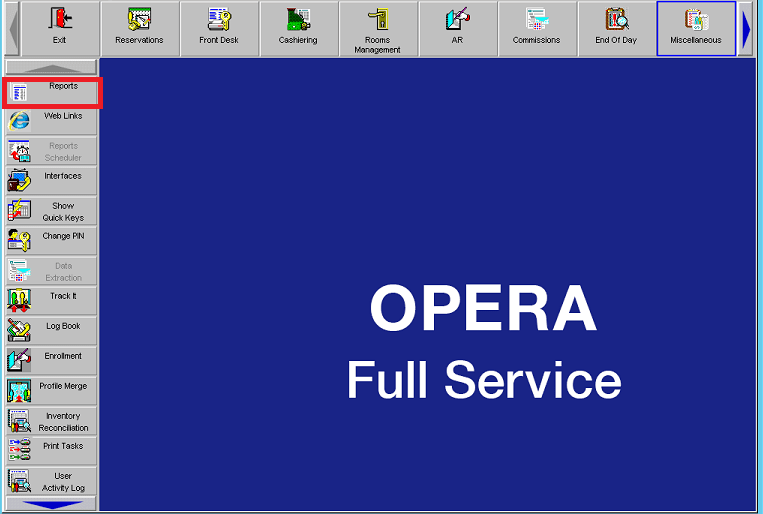763x514 pixels.
Task: Open Reports in the sidebar
Action: [x=52, y=92]
